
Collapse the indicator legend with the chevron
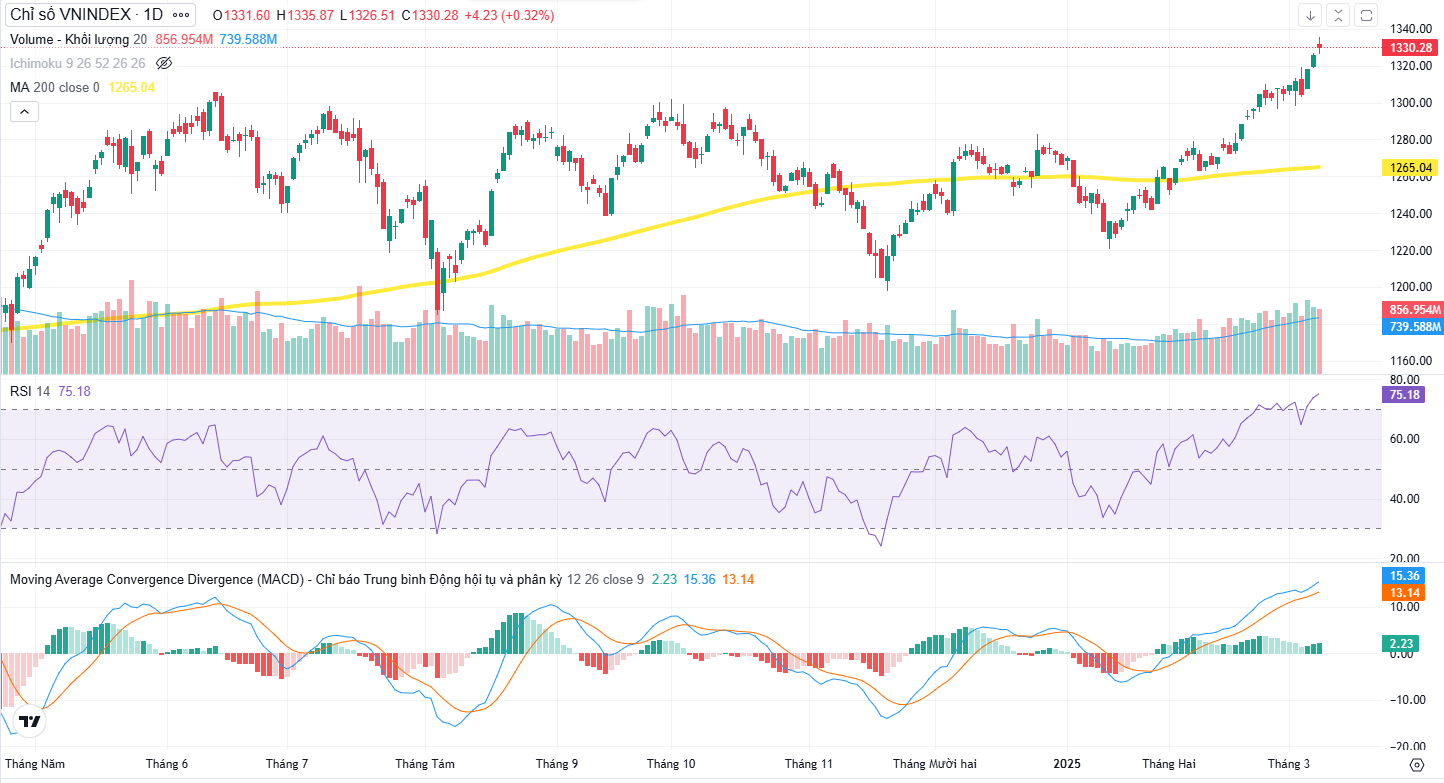24,112
